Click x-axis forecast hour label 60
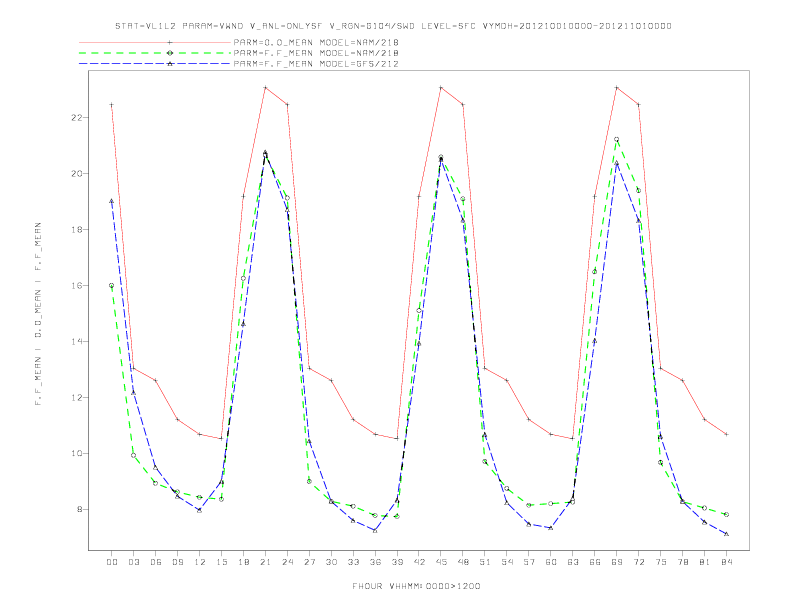Screen dimensions: 792x612 (x=551, y=562)
